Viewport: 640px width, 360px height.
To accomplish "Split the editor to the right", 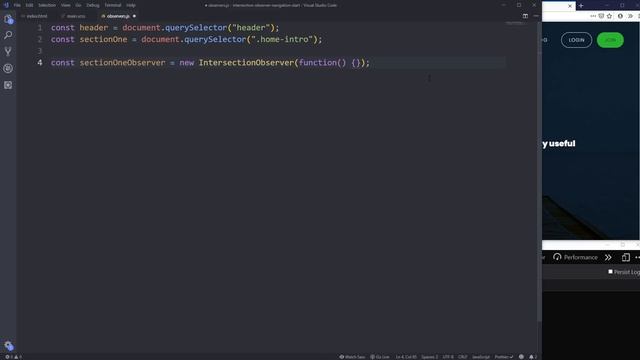I will 525,16.
